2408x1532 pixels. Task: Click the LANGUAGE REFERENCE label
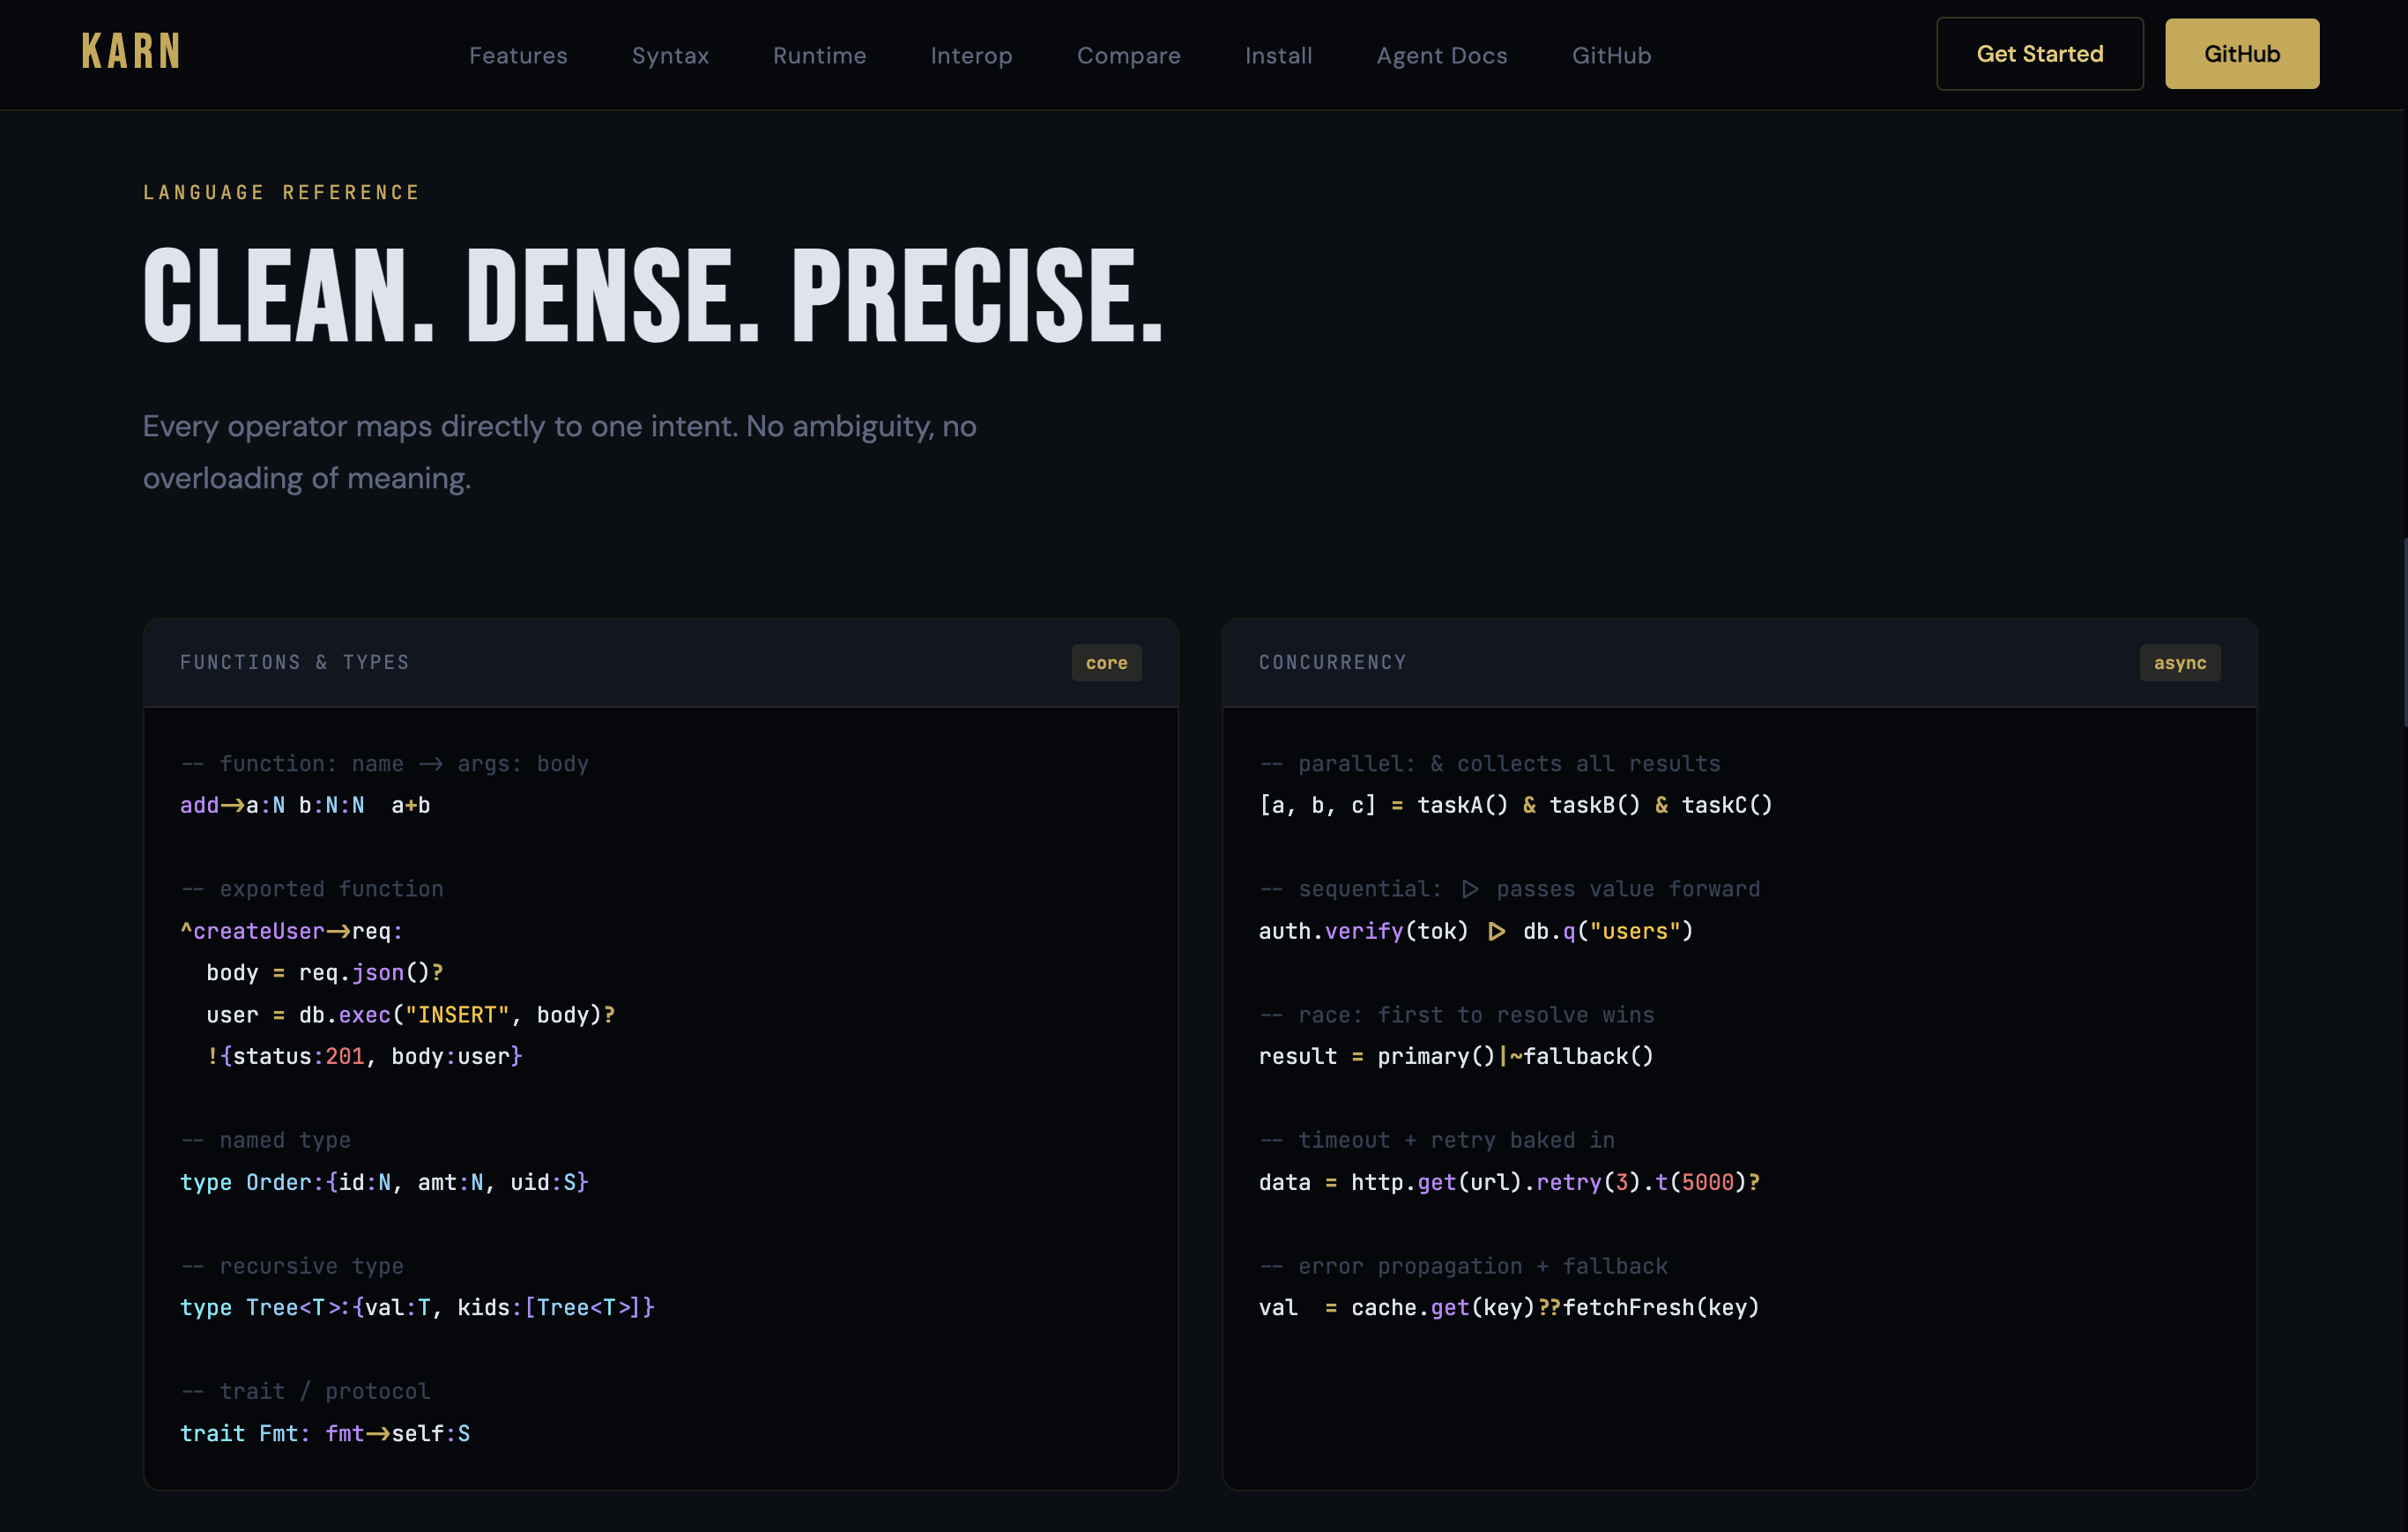(x=281, y=193)
